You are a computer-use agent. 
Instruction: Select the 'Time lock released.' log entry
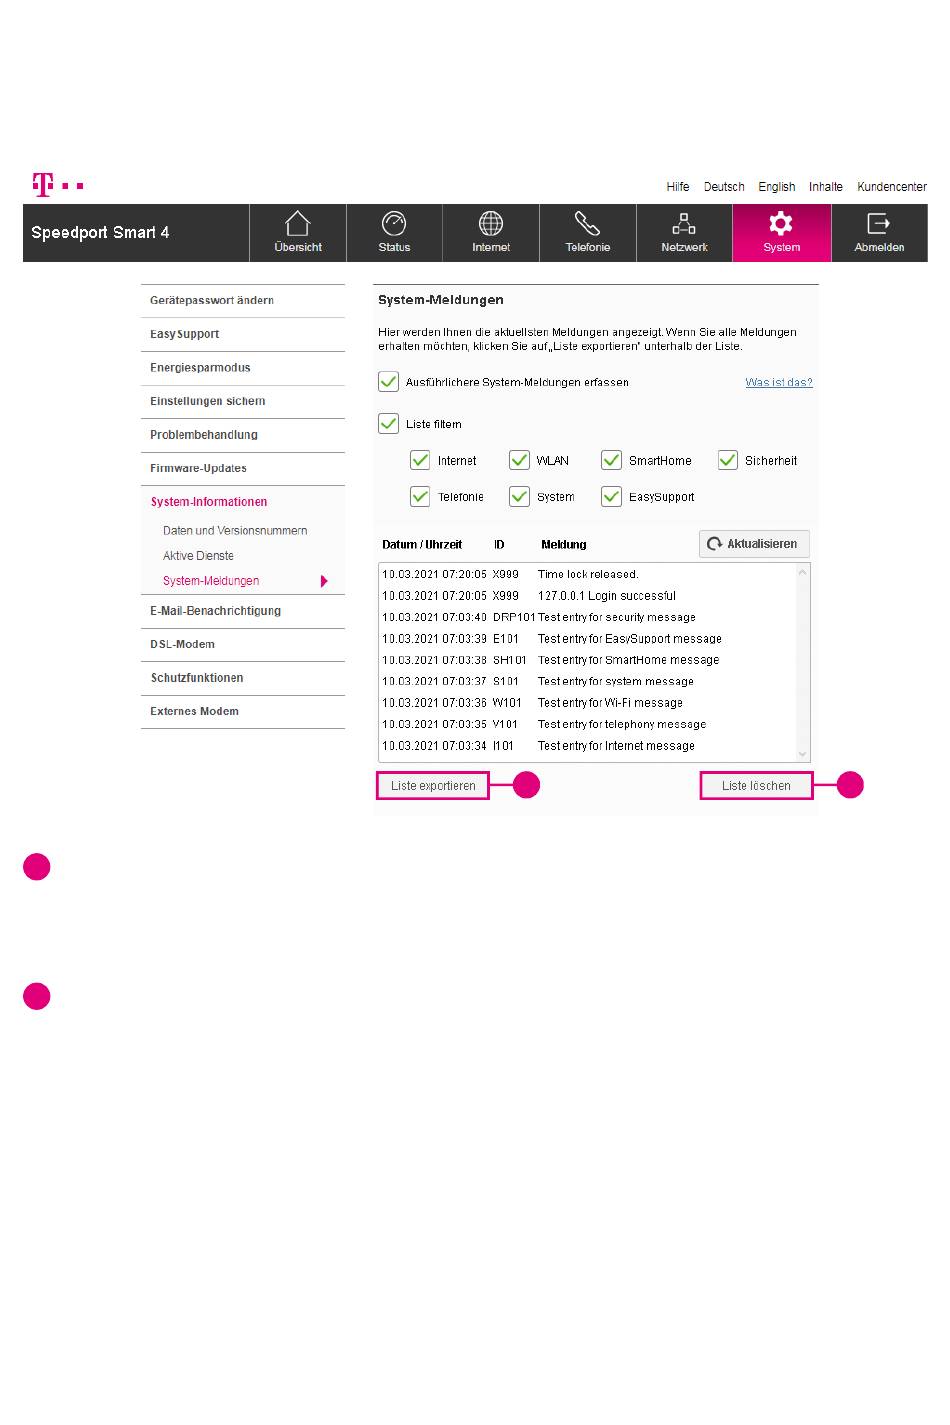click(588, 575)
